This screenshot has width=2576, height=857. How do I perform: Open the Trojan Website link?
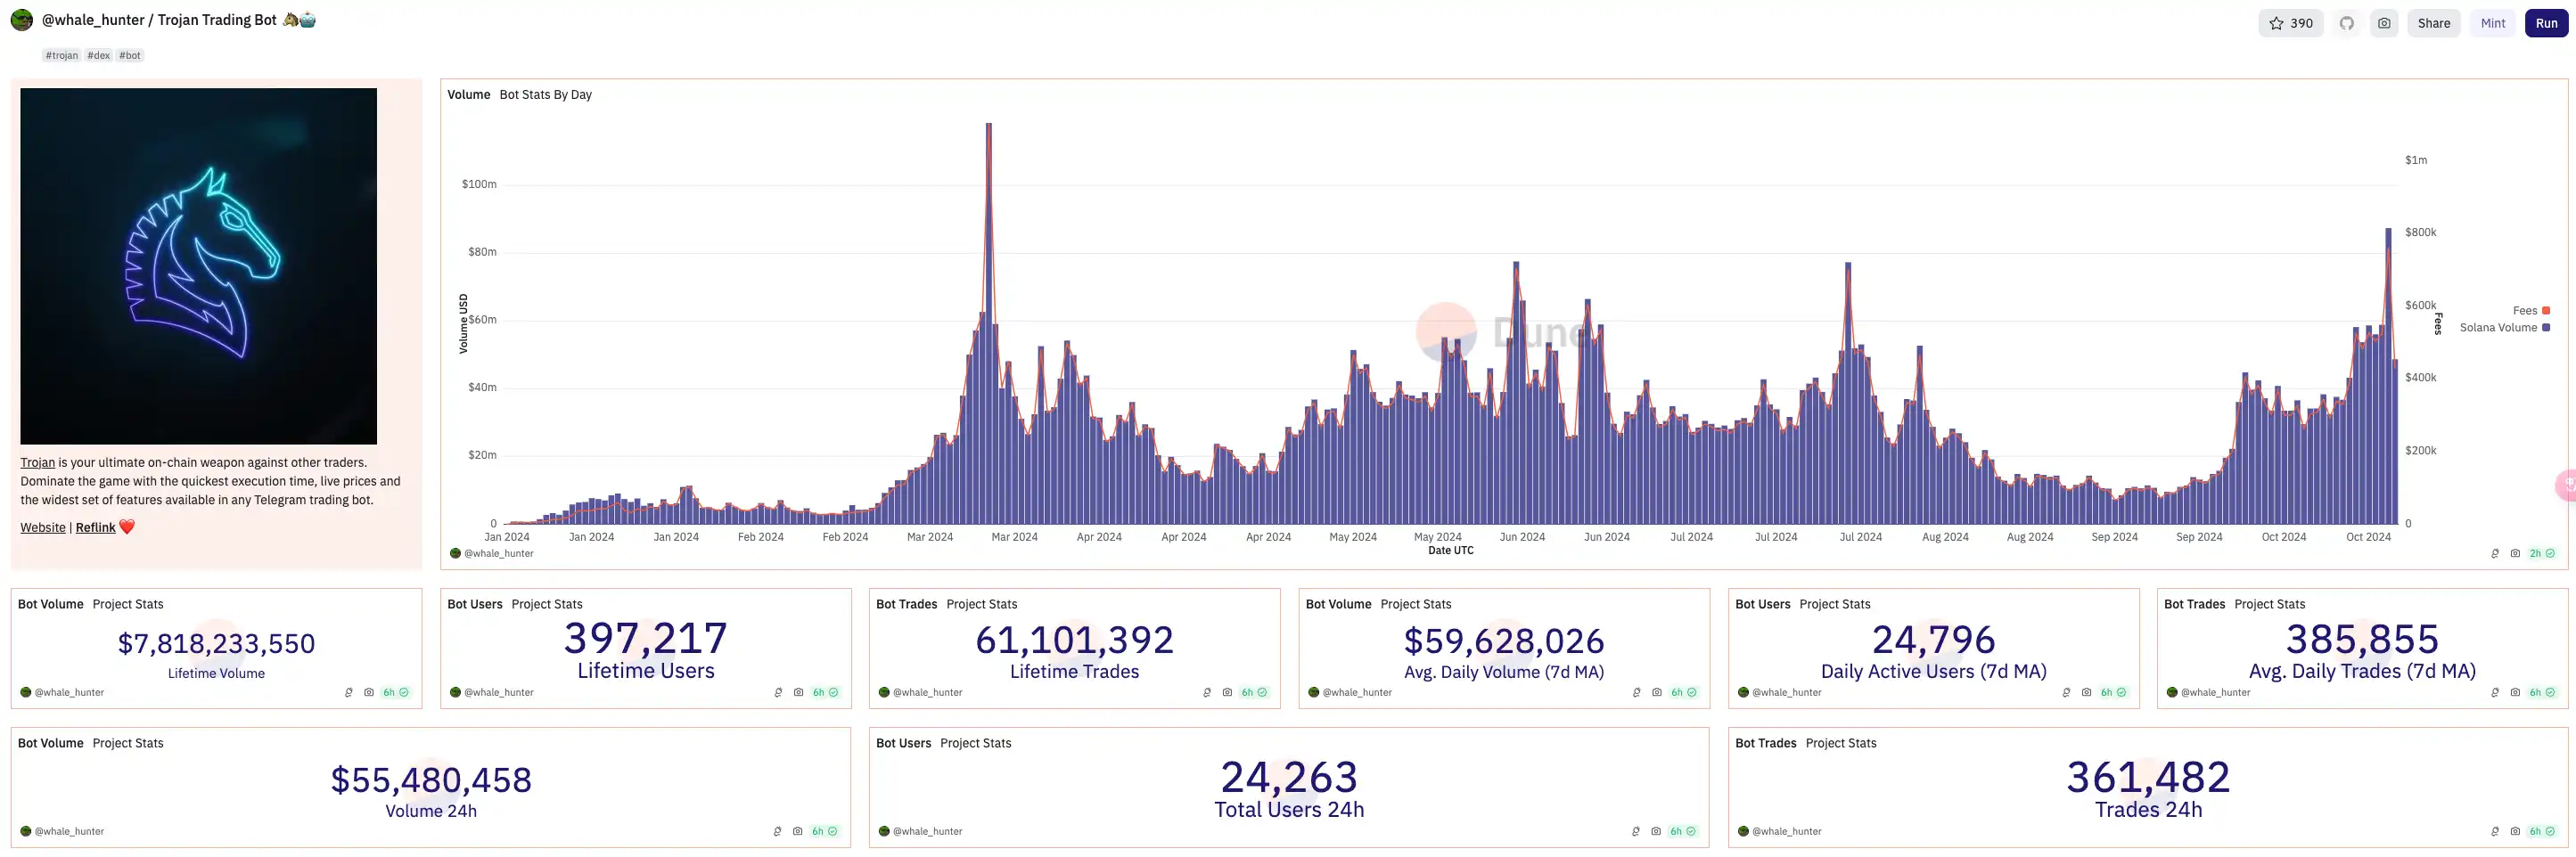(43, 528)
